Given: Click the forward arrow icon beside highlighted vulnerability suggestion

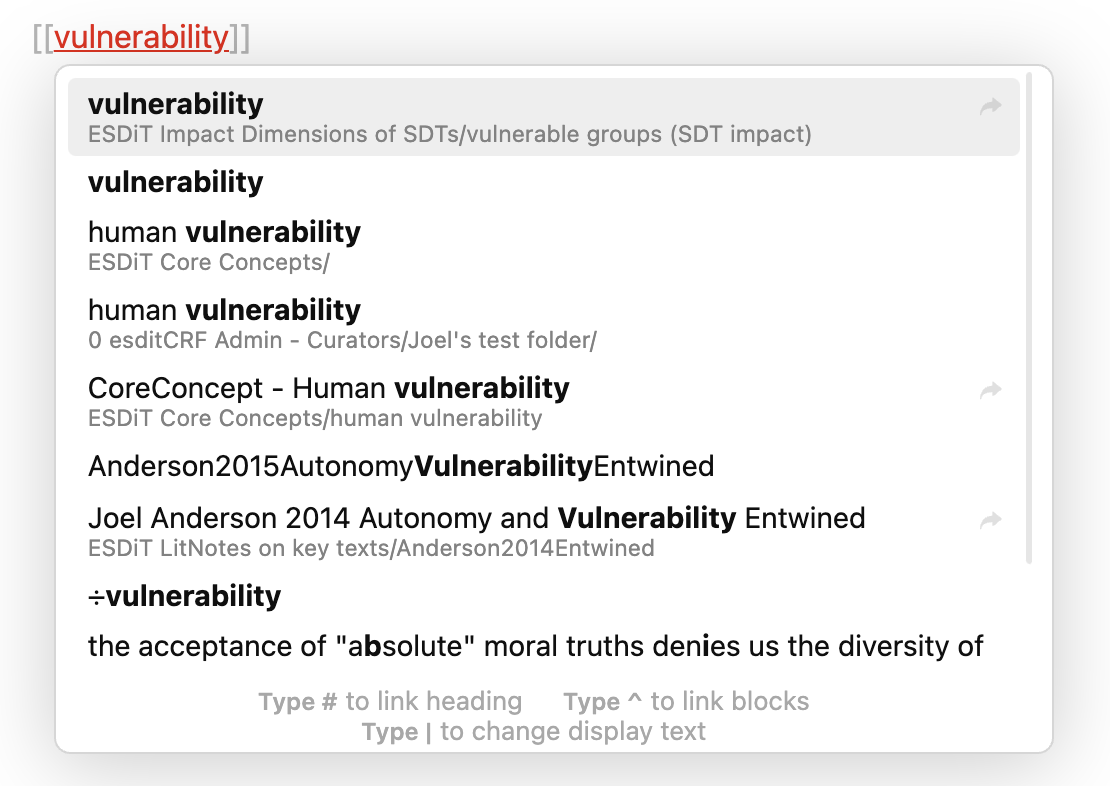Looking at the screenshot, I should click(989, 104).
